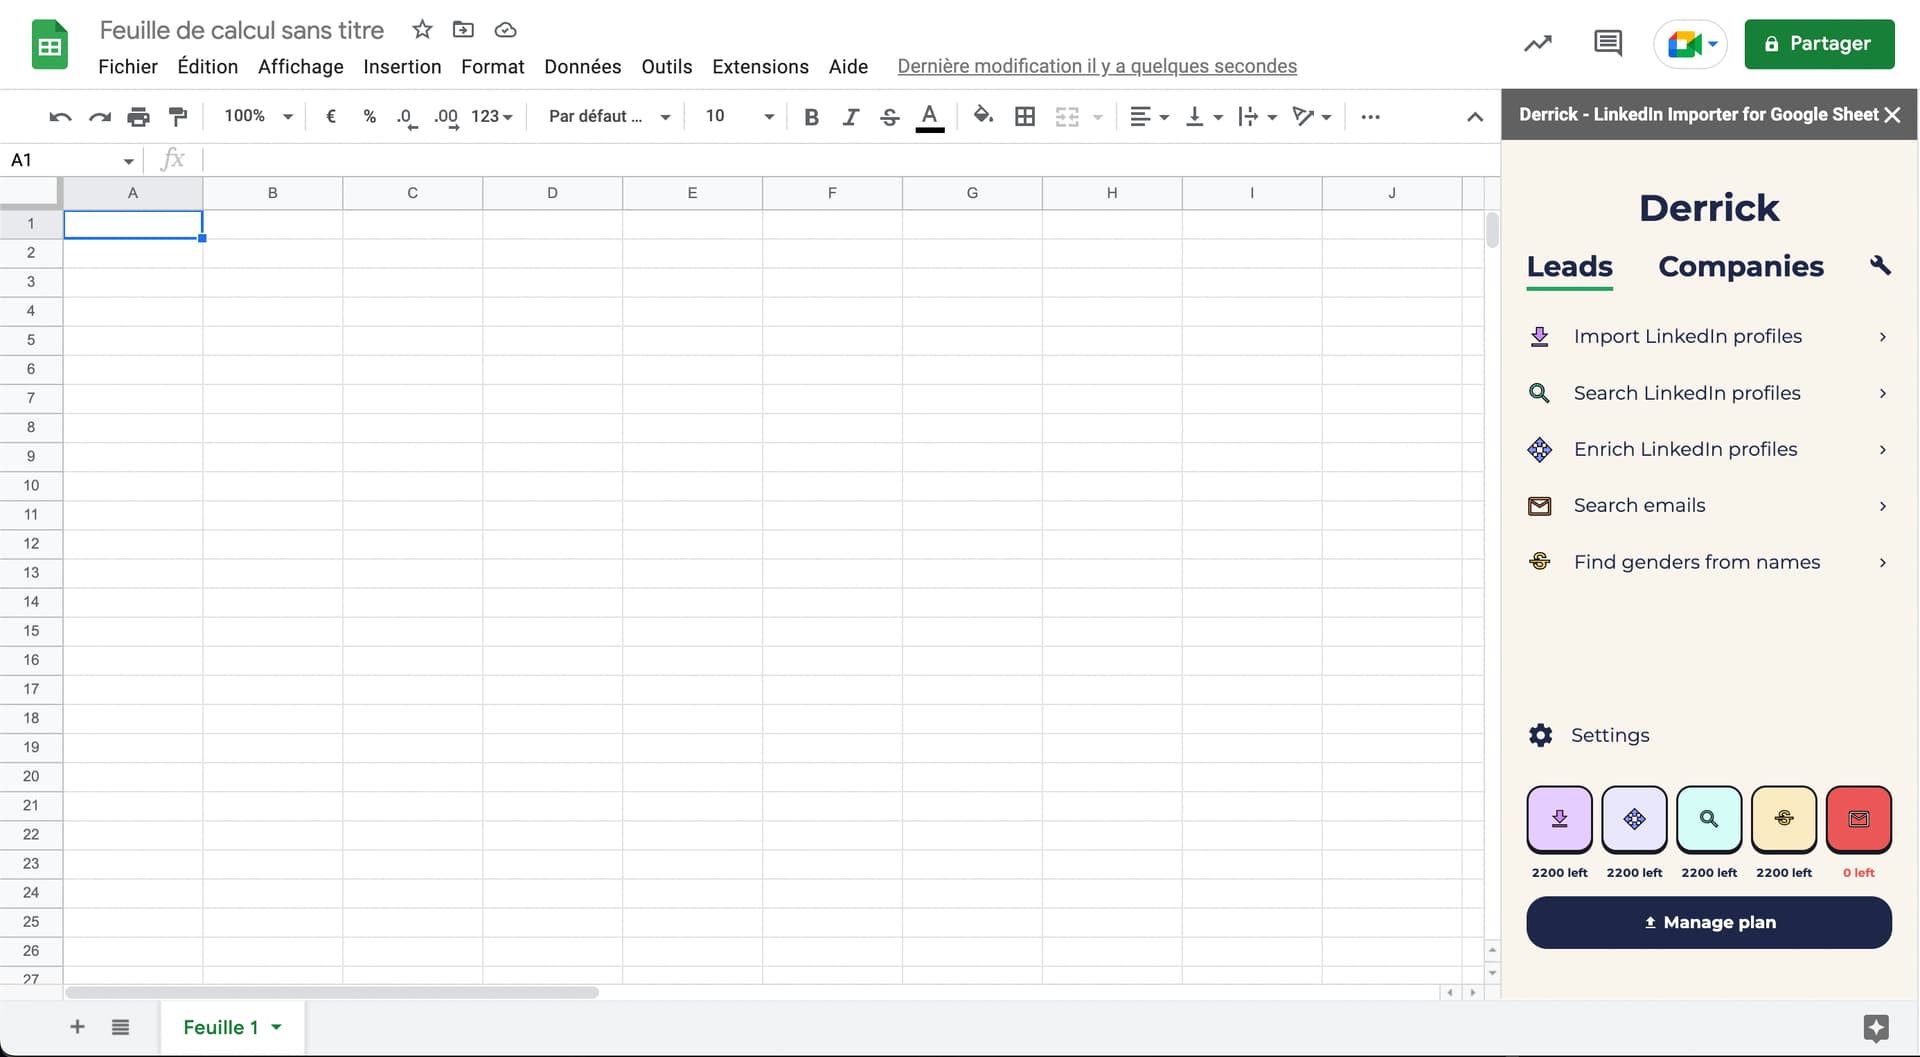Screen dimensions: 1920x1057
Task: Click the Partager button
Action: point(1819,44)
